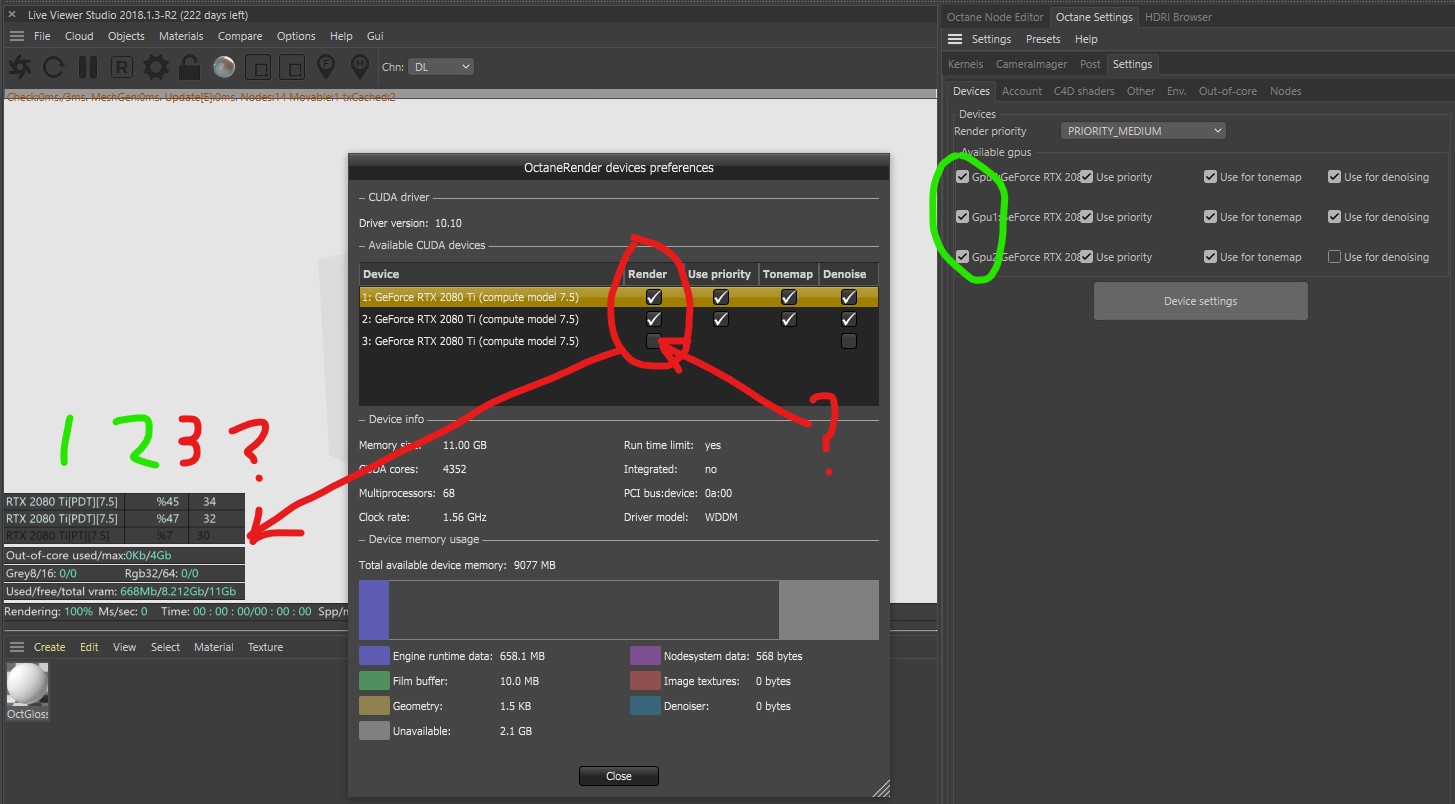1455x804 pixels.
Task: Open the Presets menu in Octane Settings
Action: (1043, 39)
